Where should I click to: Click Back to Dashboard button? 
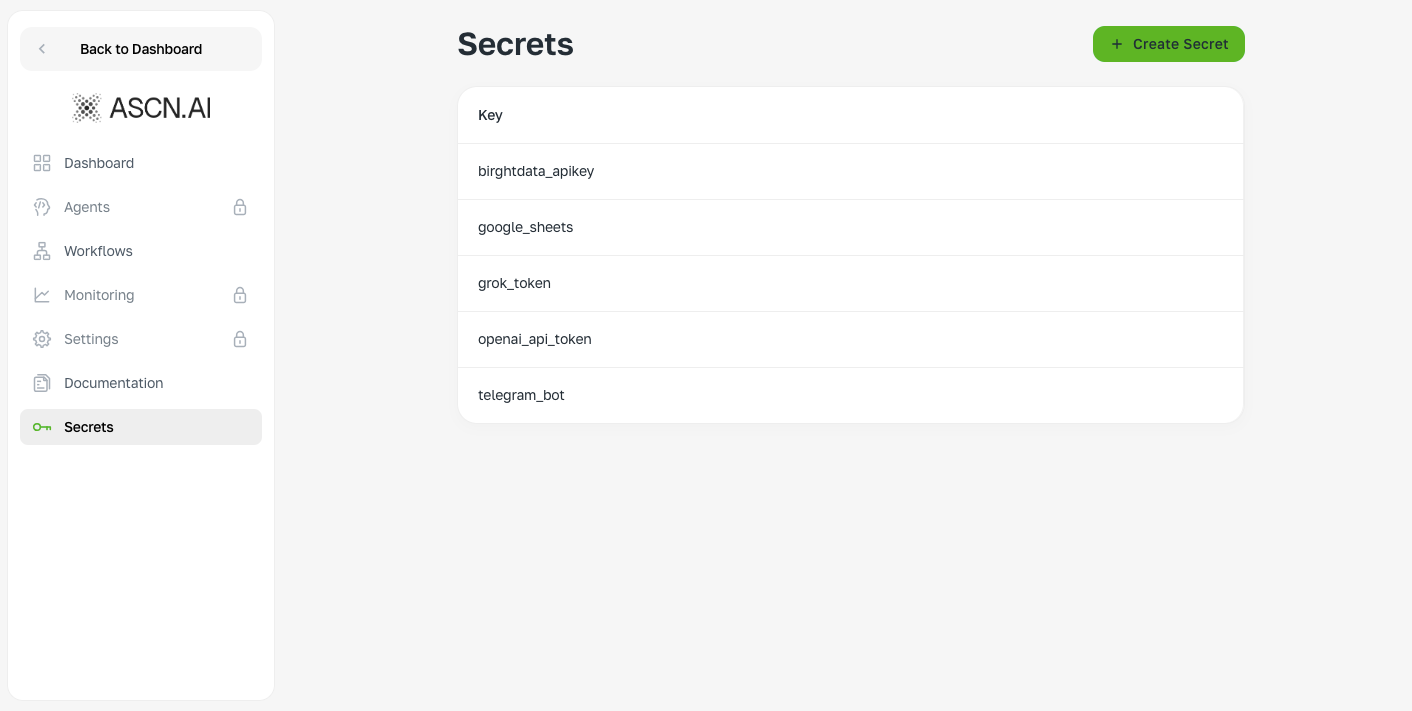[x=141, y=49]
